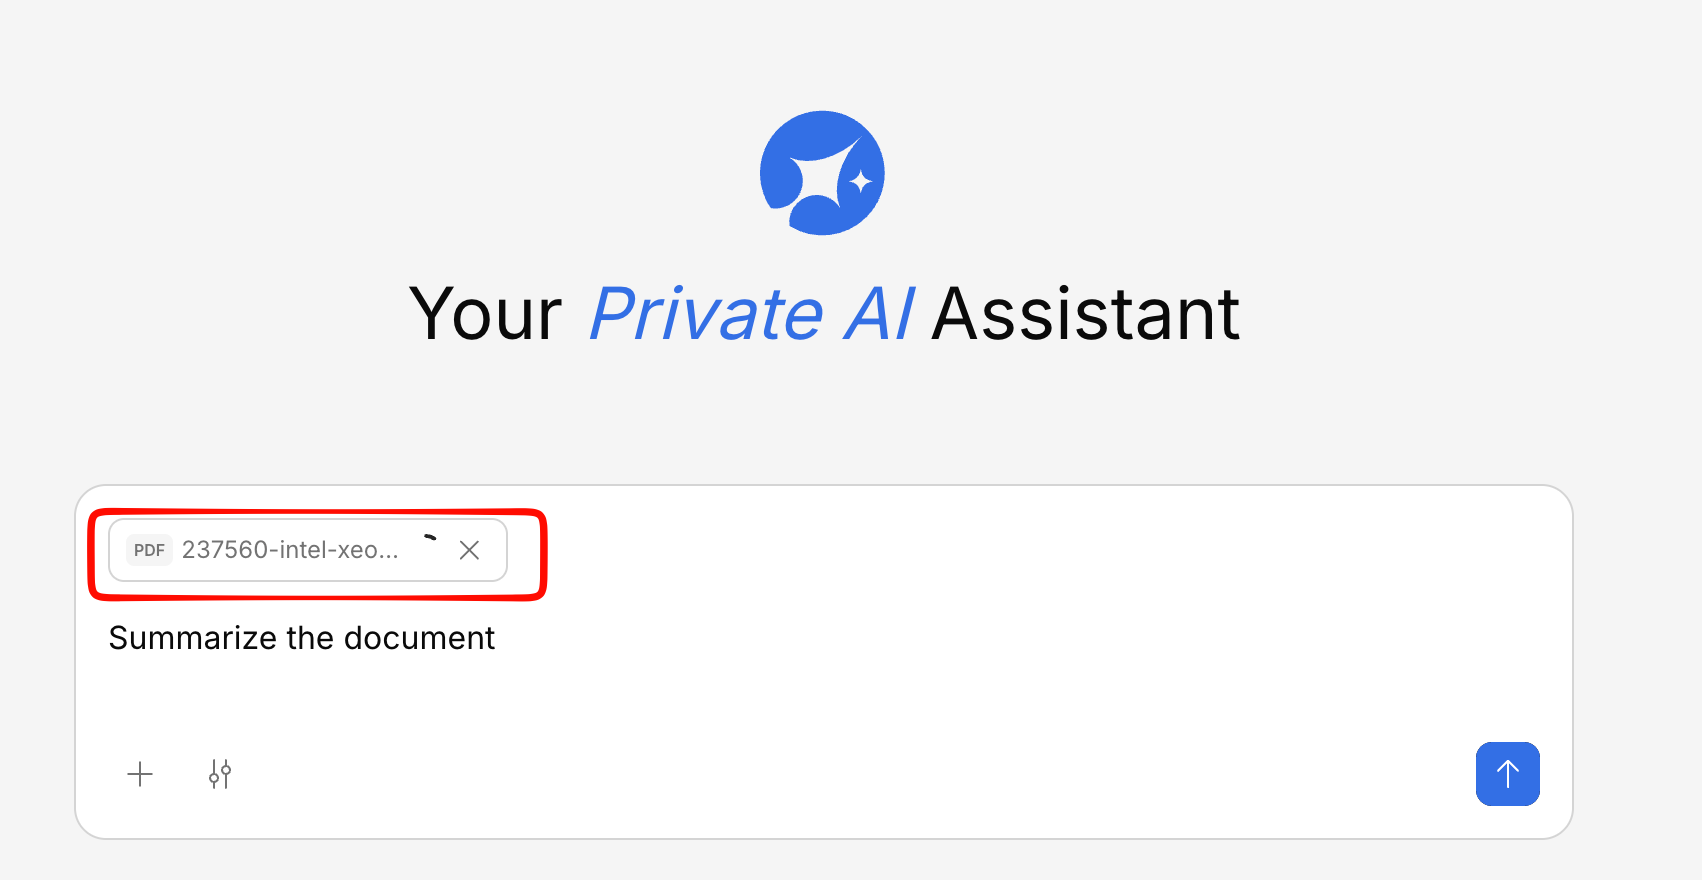This screenshot has width=1702, height=880.
Task: Click the word "Your" in heading
Action: pos(486,314)
